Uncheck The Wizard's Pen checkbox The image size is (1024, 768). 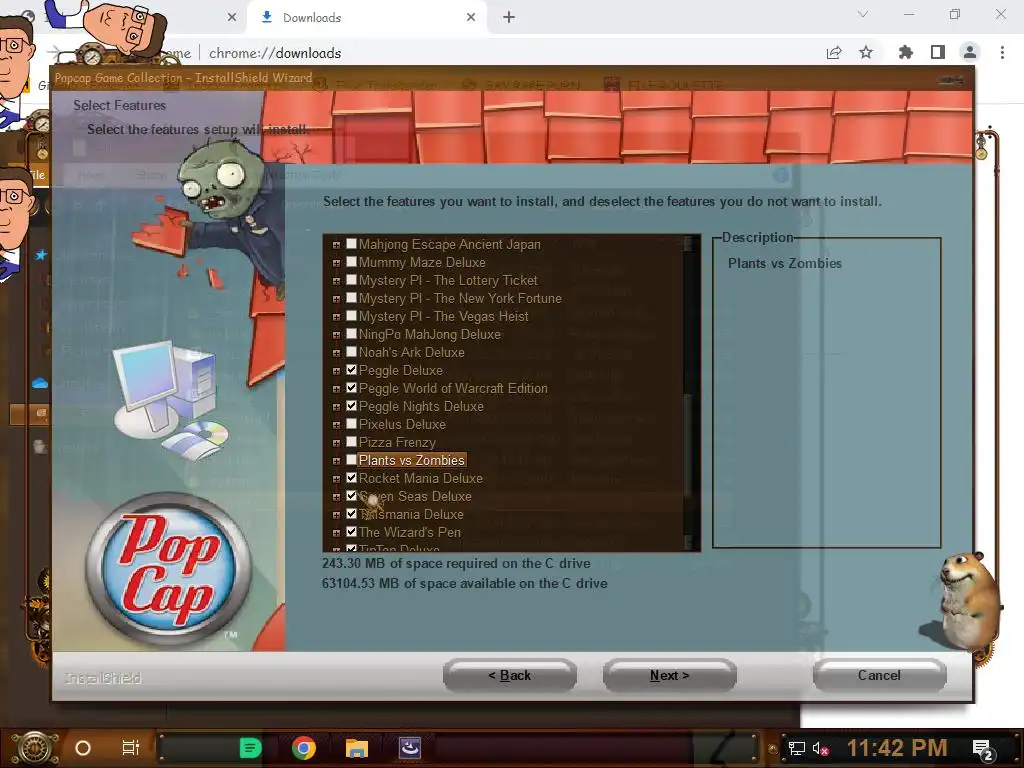tap(351, 532)
